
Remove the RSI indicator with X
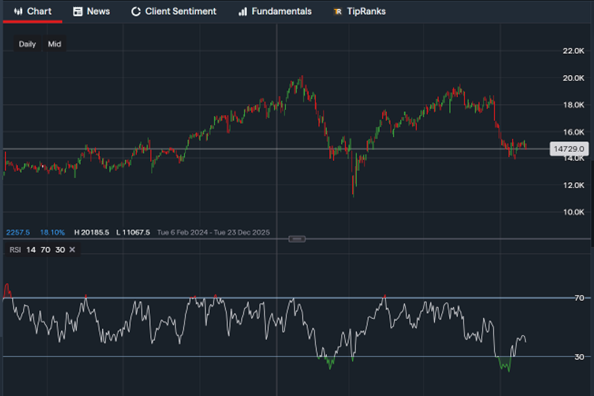[x=72, y=250]
